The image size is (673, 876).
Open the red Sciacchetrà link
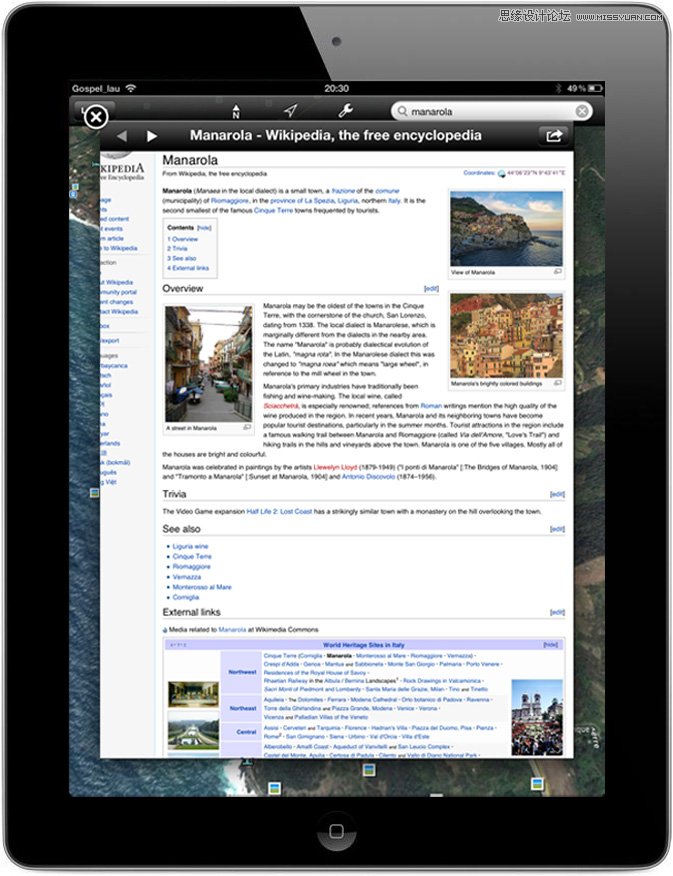pos(281,406)
